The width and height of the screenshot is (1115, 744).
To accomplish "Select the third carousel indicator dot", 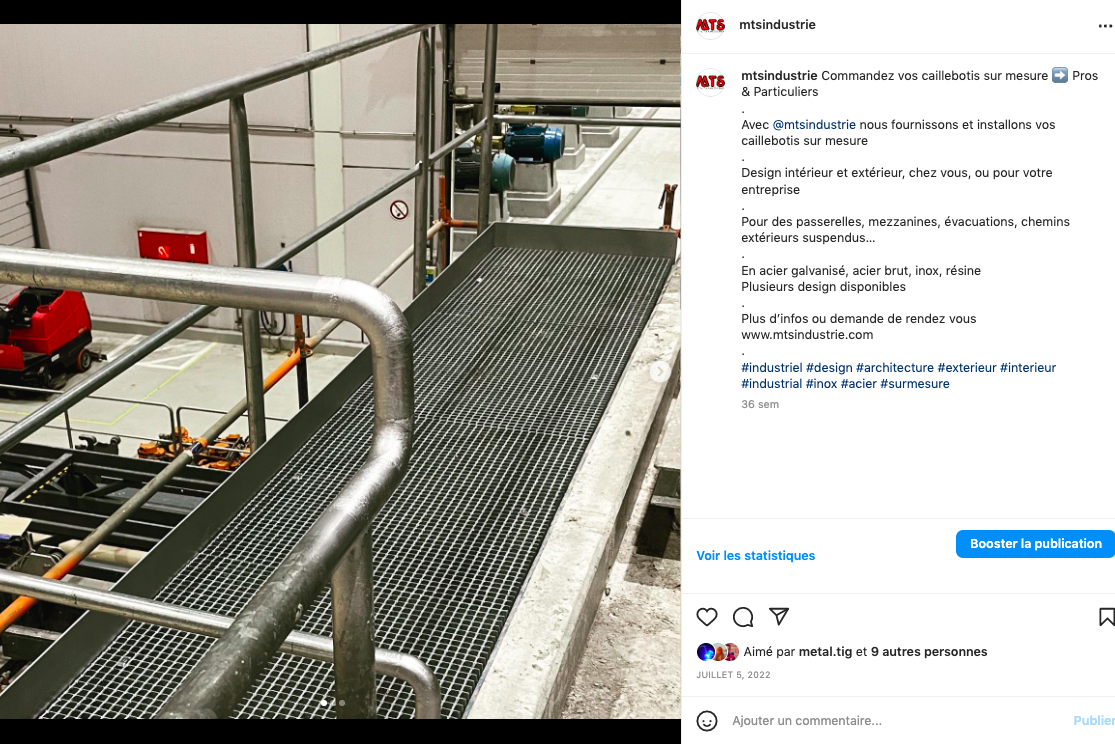I will [x=342, y=703].
